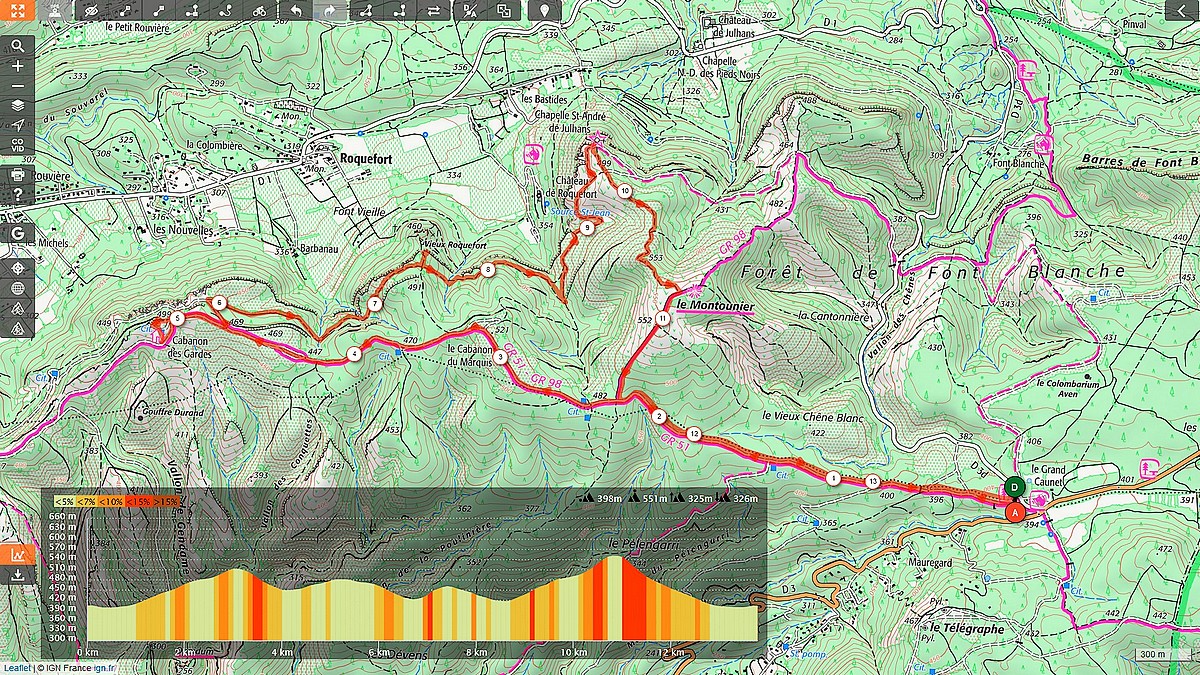The height and width of the screenshot is (675, 1200).
Task: Select waypoint 3 near Cabanon du Marquis
Action: coord(498,357)
